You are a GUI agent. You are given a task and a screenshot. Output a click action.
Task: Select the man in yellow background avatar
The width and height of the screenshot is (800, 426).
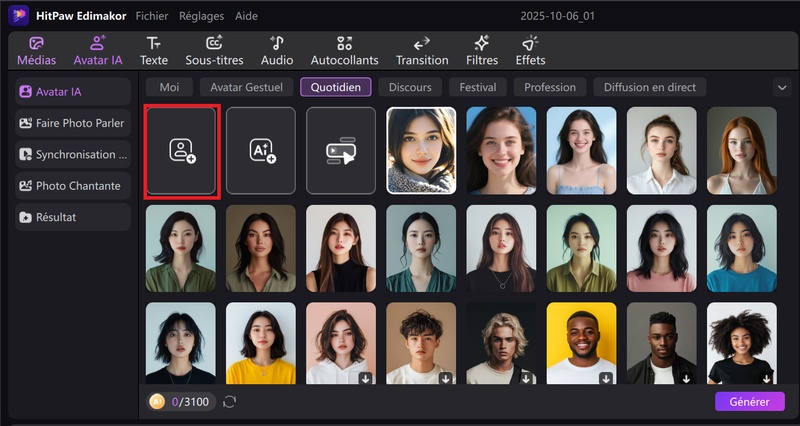point(581,344)
